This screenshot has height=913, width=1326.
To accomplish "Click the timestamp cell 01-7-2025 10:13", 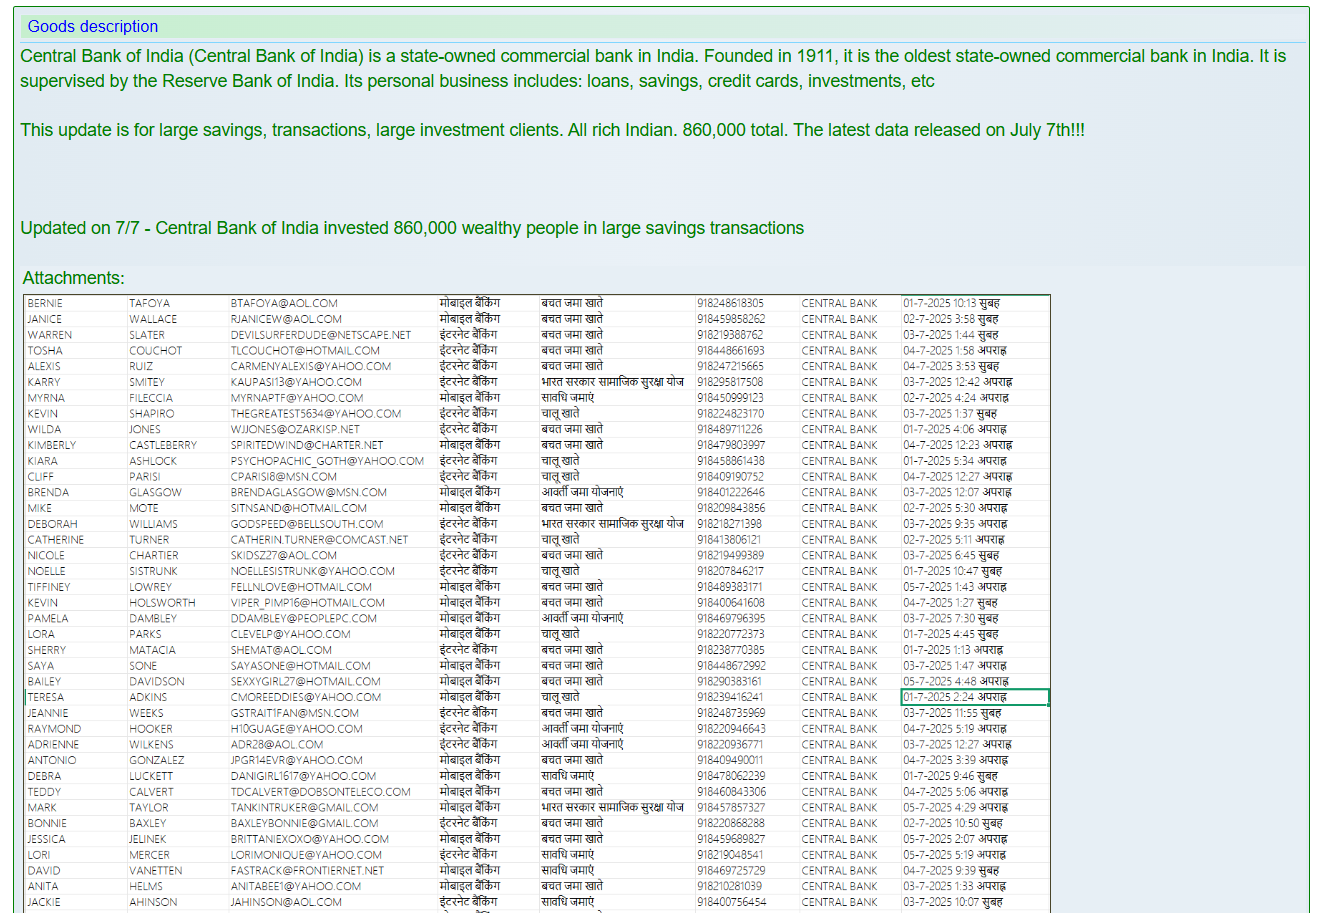I will (951, 303).
